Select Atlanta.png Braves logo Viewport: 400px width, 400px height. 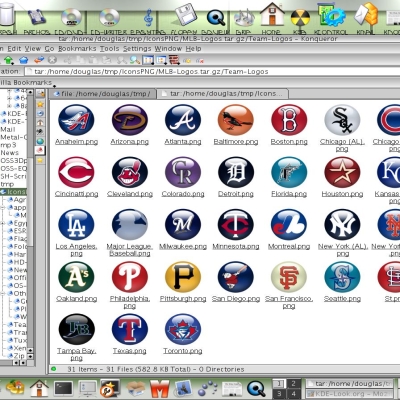pos(183,120)
